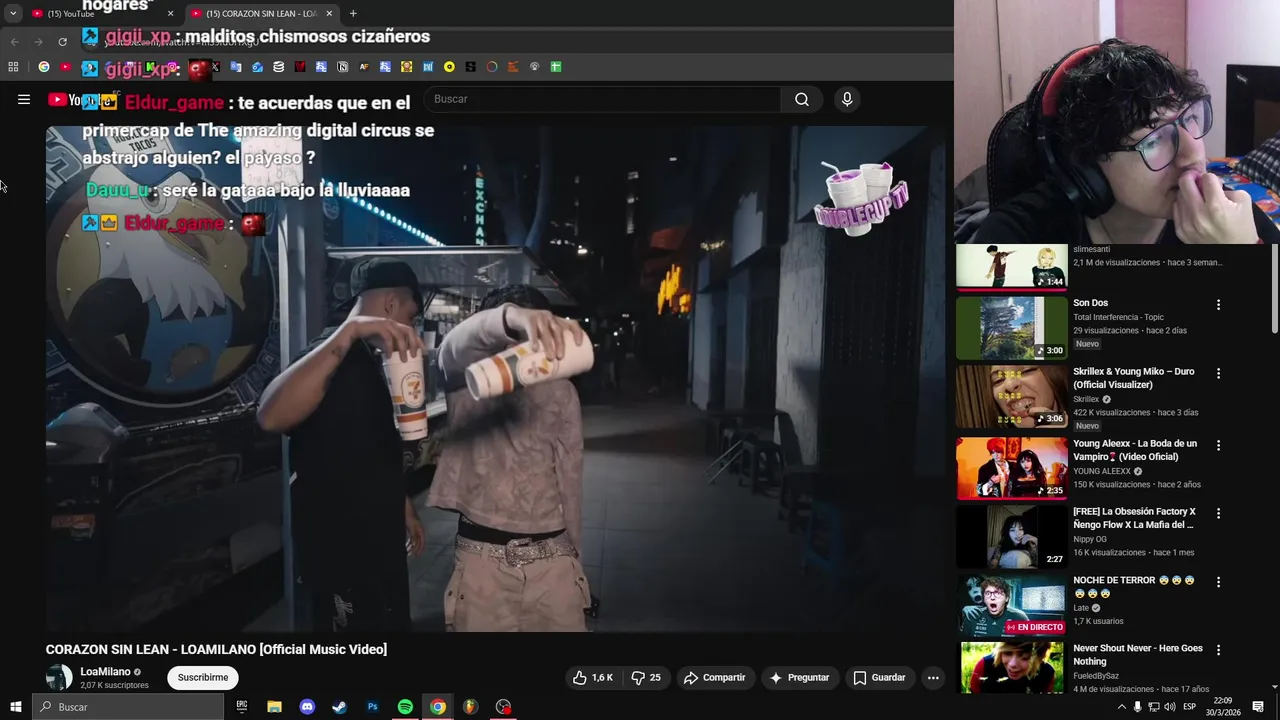The height and width of the screenshot is (720, 1280).
Task: Open options for Son Dos video
Action: tap(1218, 305)
